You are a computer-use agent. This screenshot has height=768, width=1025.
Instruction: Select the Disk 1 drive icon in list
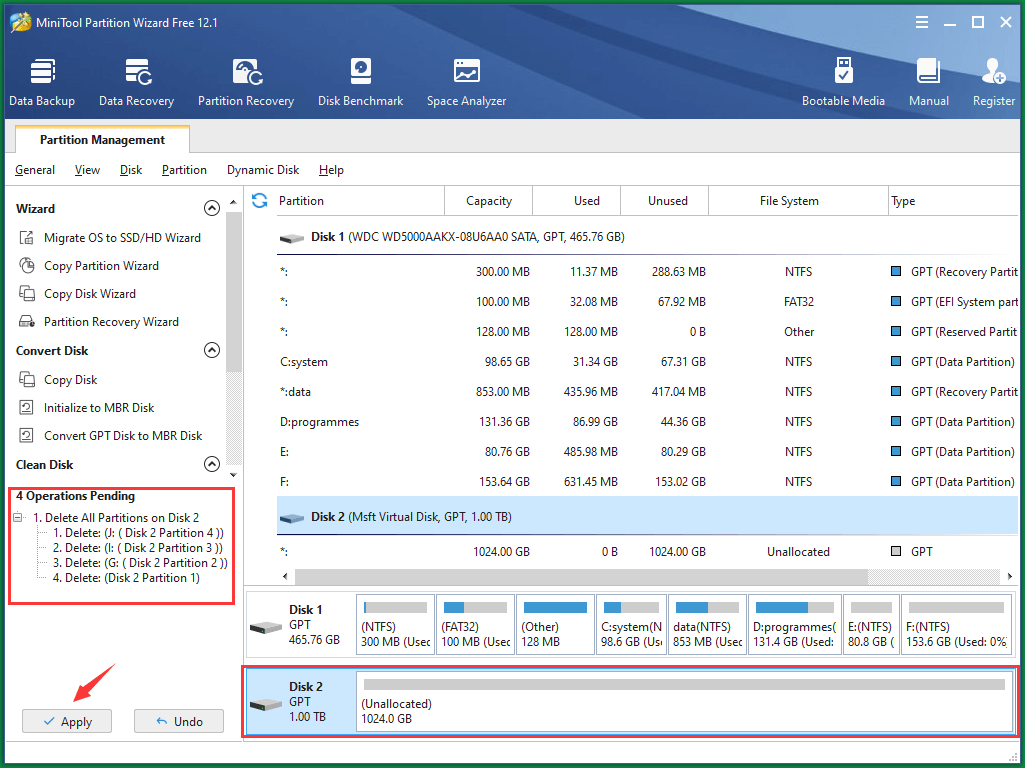[x=292, y=238]
